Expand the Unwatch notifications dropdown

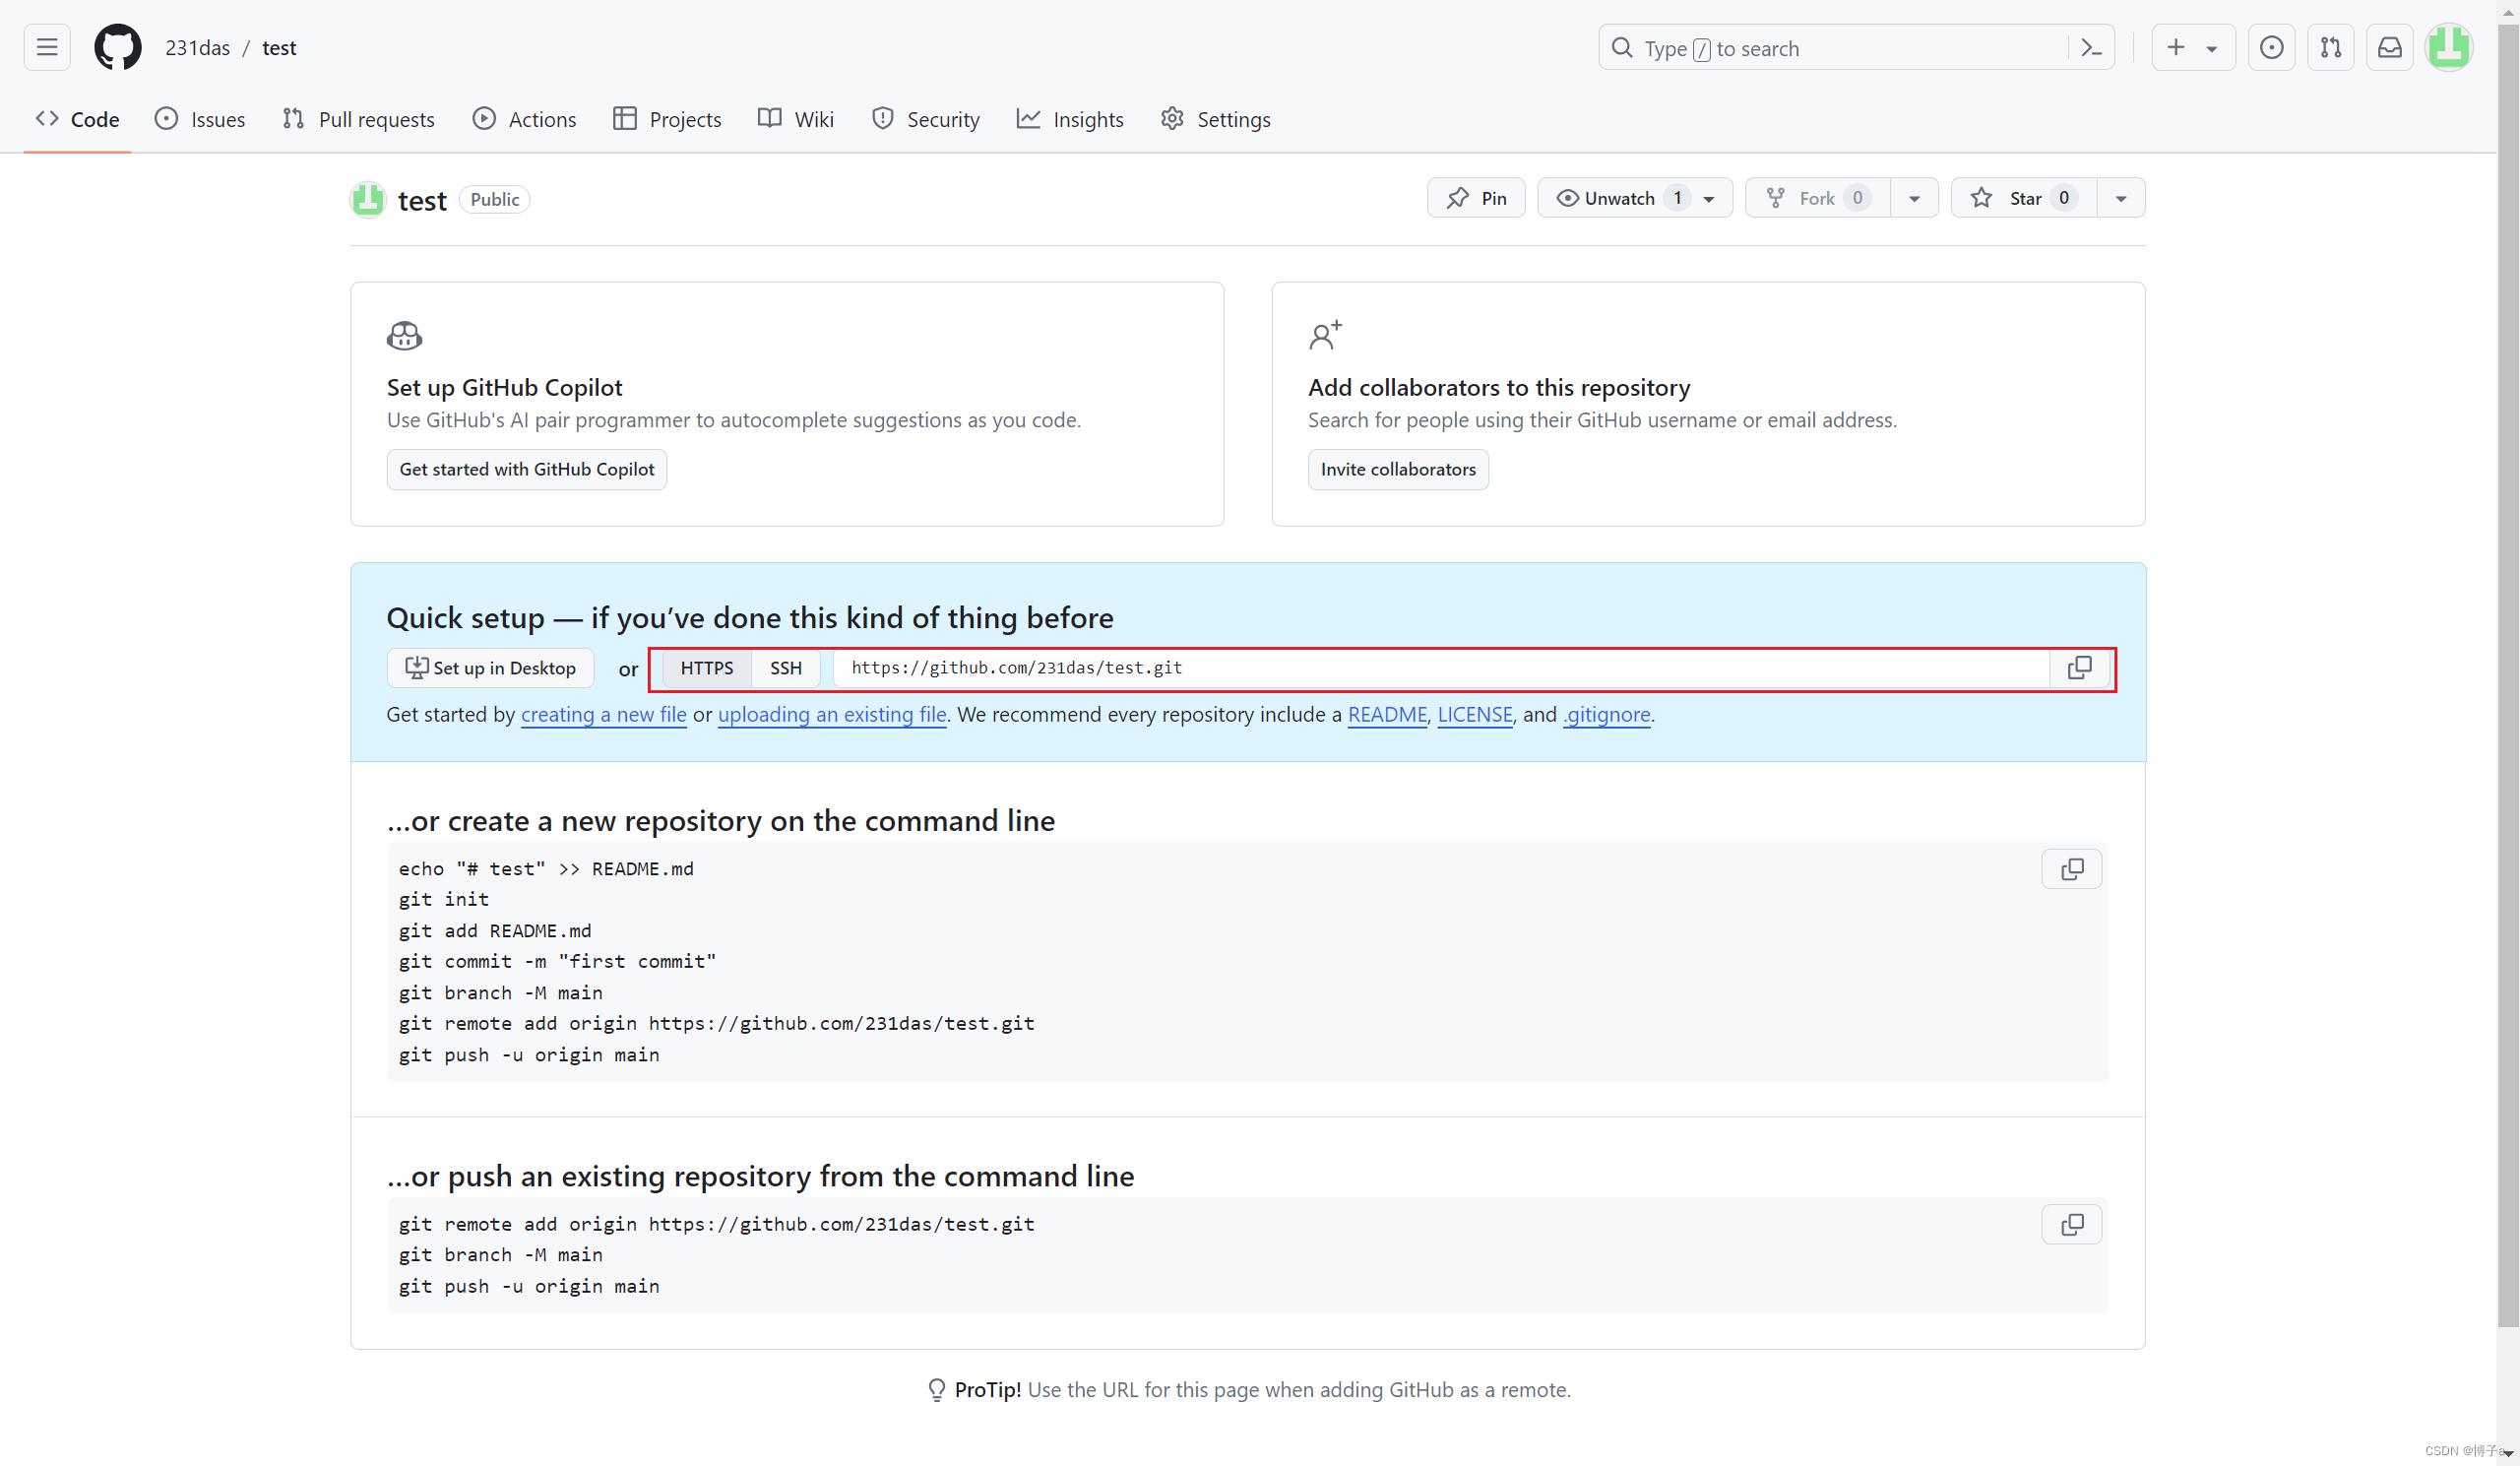click(x=1708, y=199)
